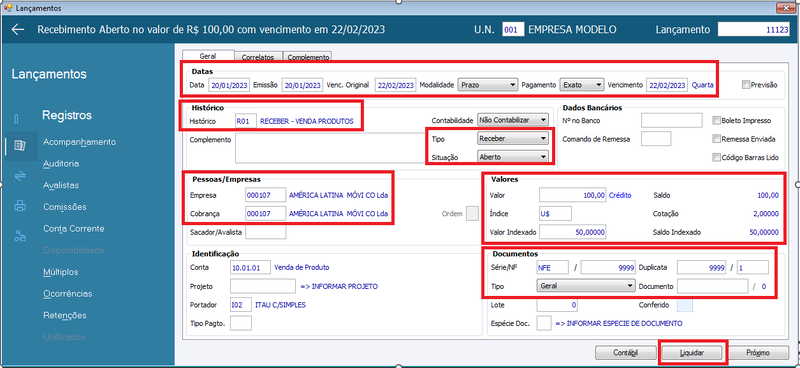The height and width of the screenshot is (368, 800).
Task: Open Ocorrências in the sidebar
Action: [68, 293]
